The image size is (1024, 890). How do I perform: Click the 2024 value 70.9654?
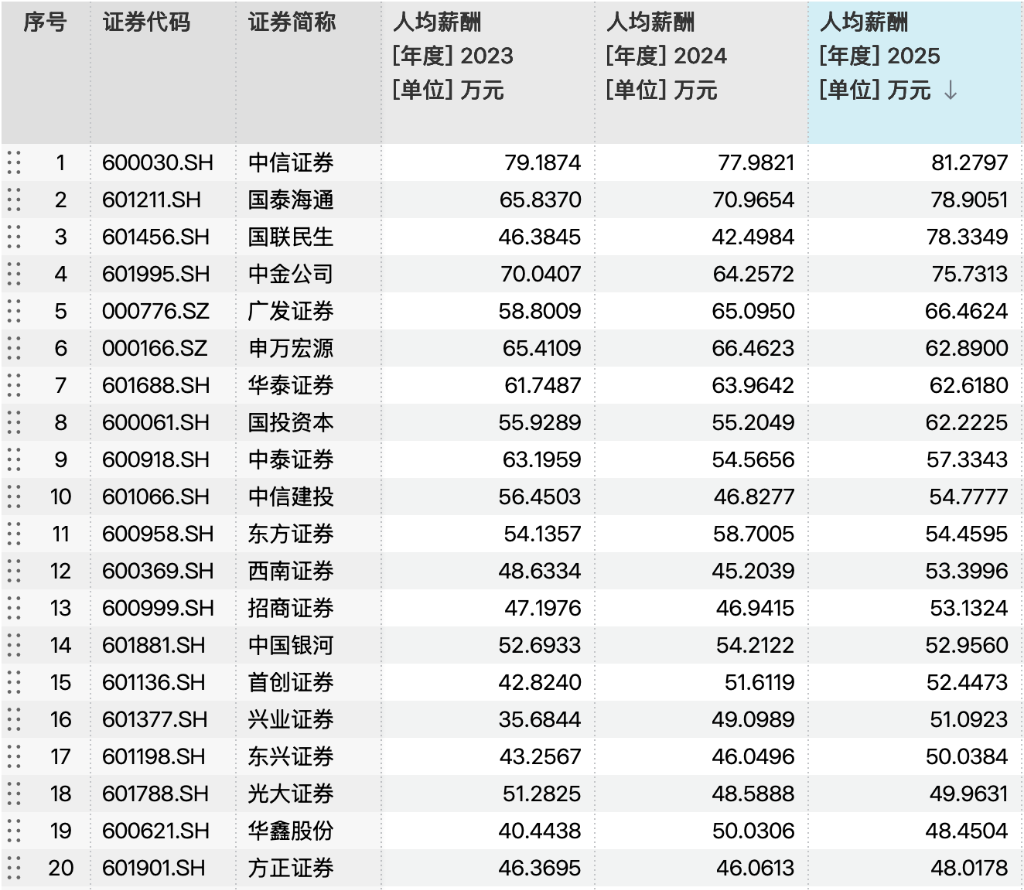[754, 200]
